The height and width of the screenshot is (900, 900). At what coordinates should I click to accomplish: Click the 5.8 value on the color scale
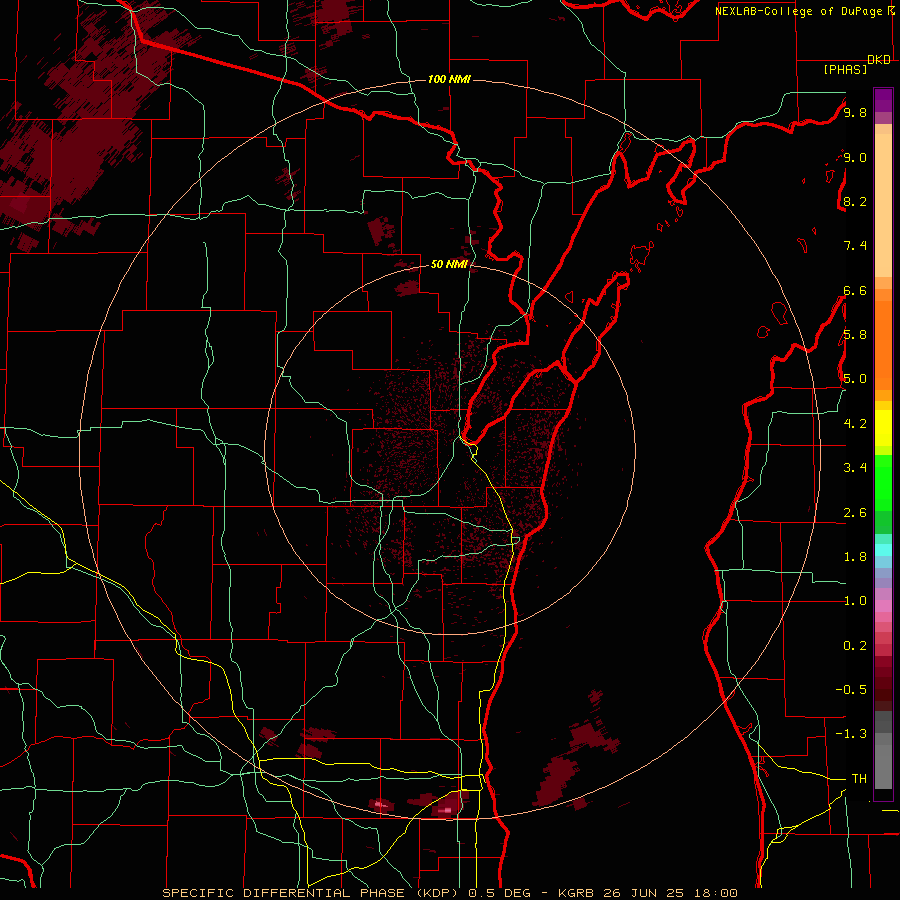point(855,335)
